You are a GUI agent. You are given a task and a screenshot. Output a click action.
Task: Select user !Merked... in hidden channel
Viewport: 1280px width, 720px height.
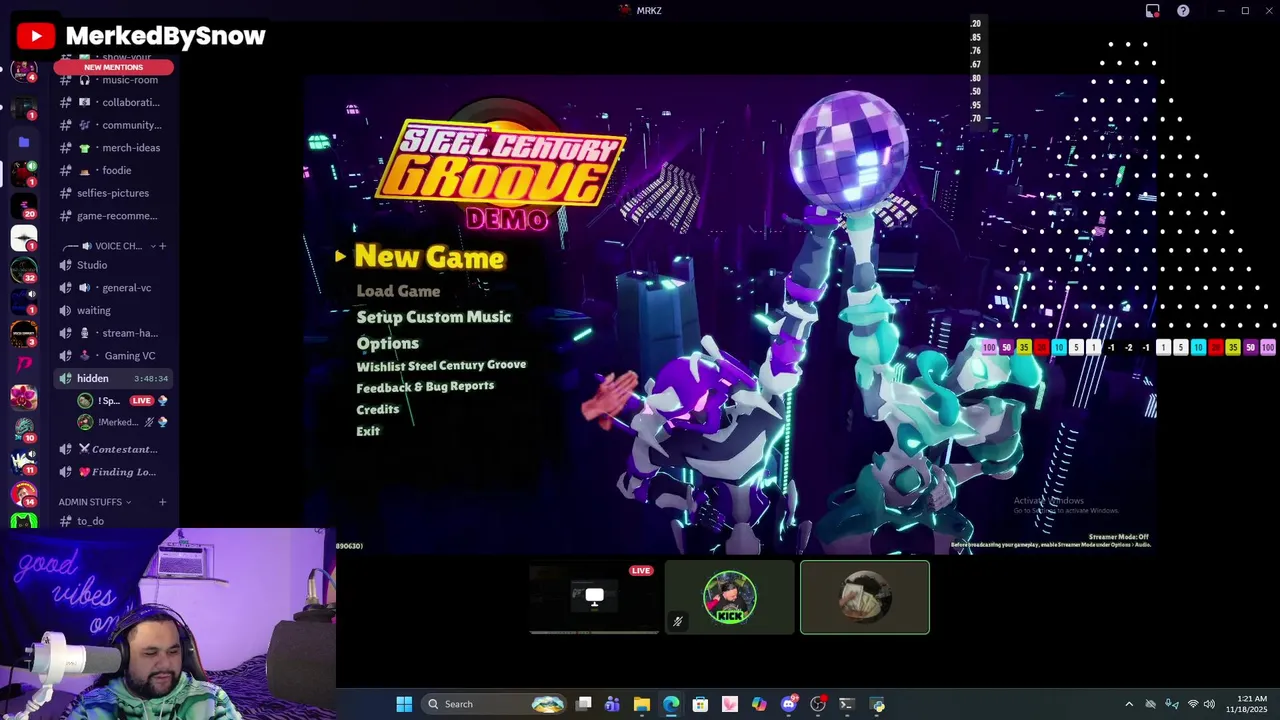(x=122, y=422)
